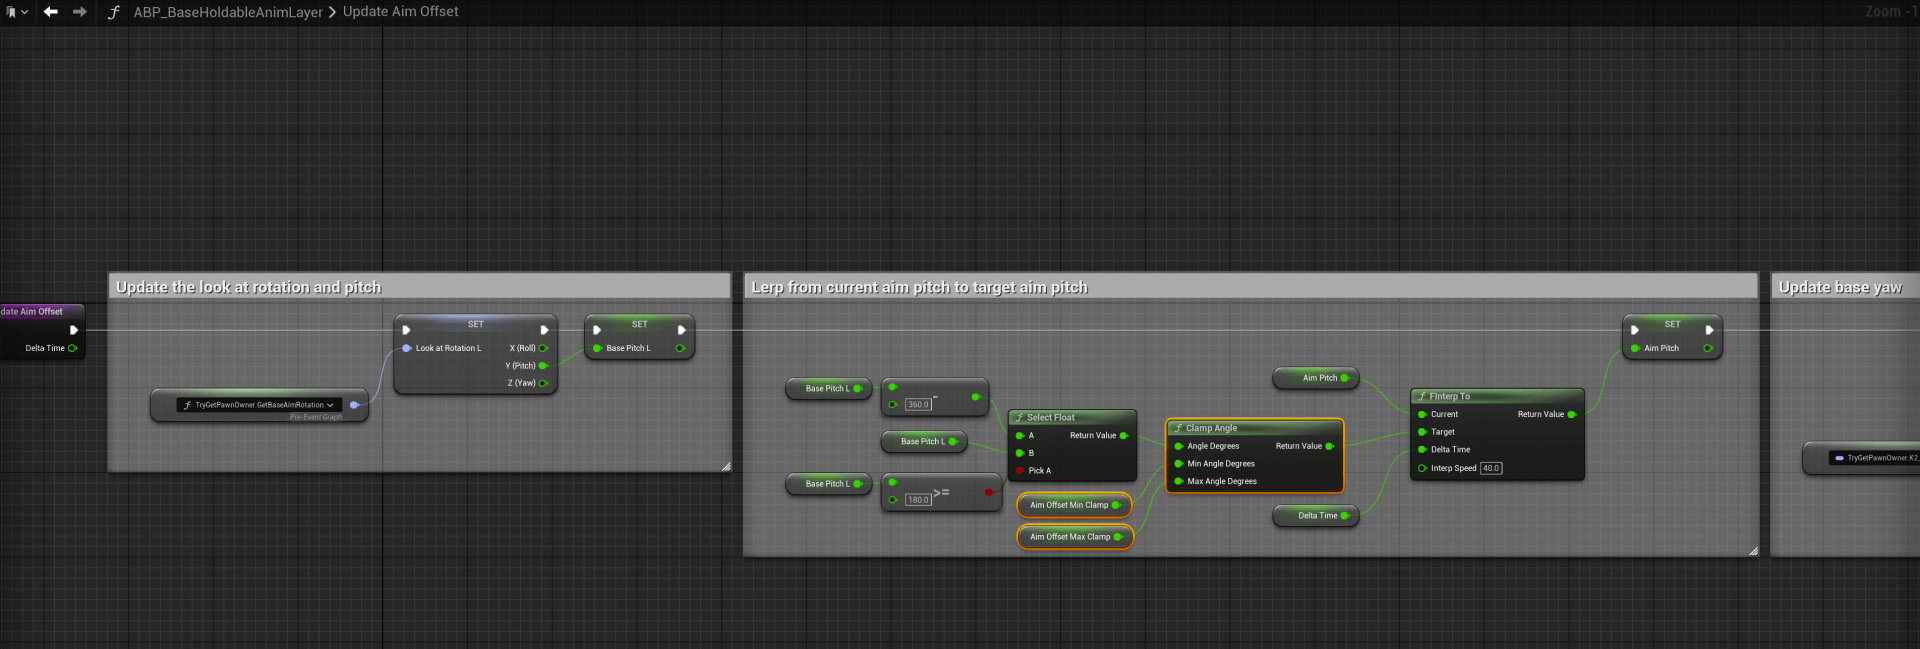Open the bookmarks dropdown in top-left corner
Screen dimensions: 1920x649
pyautogui.click(x=17, y=12)
